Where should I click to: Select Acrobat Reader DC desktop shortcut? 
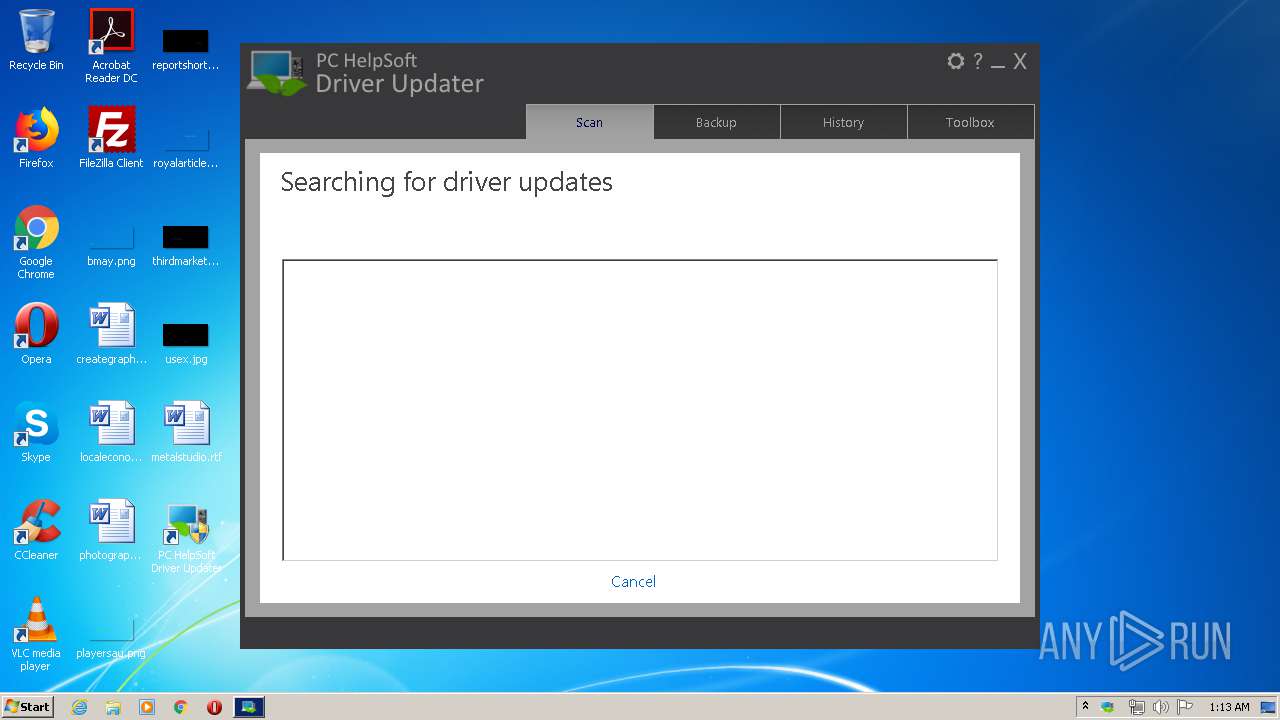point(111,46)
